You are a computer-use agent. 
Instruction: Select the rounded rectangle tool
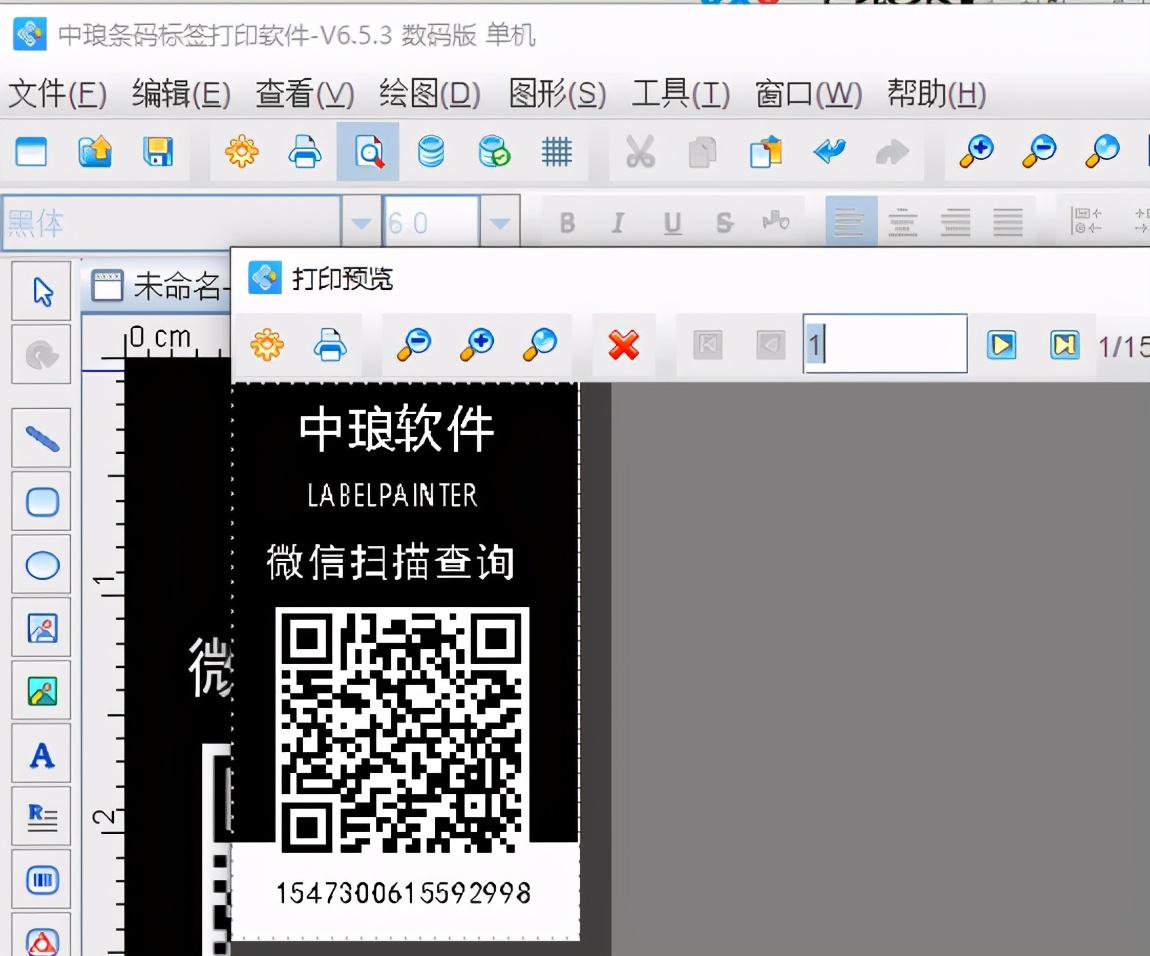pos(40,502)
